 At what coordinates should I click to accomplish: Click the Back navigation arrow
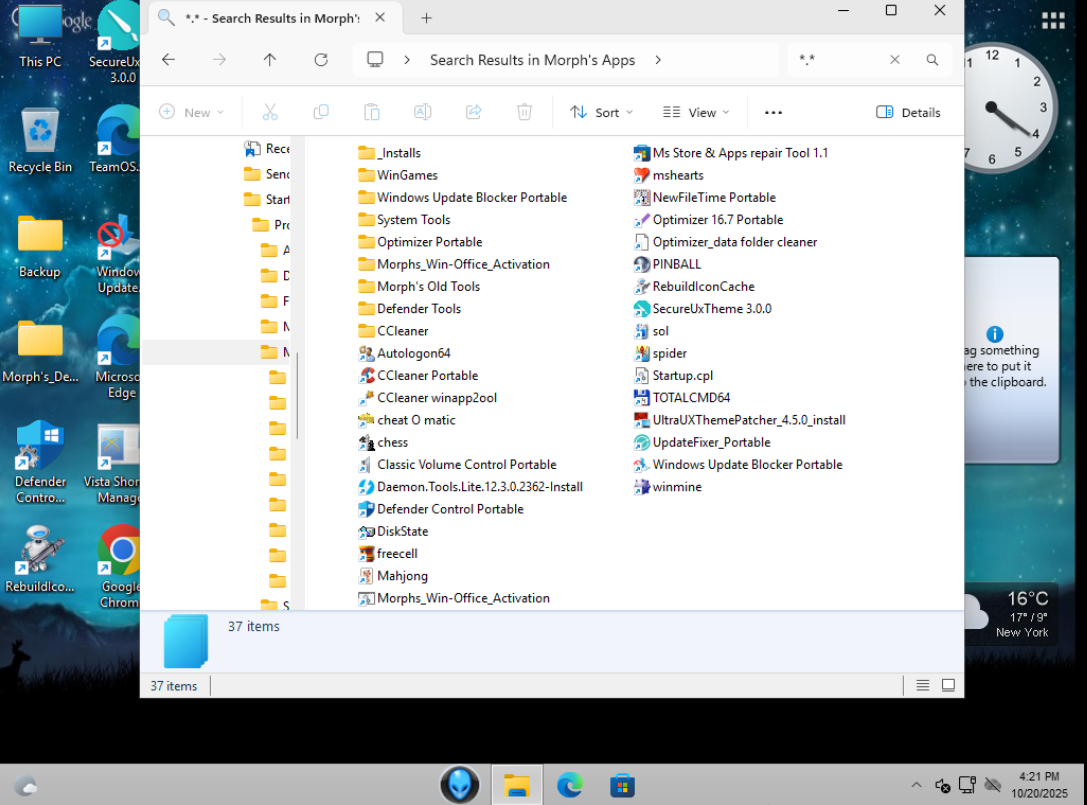[x=168, y=60]
